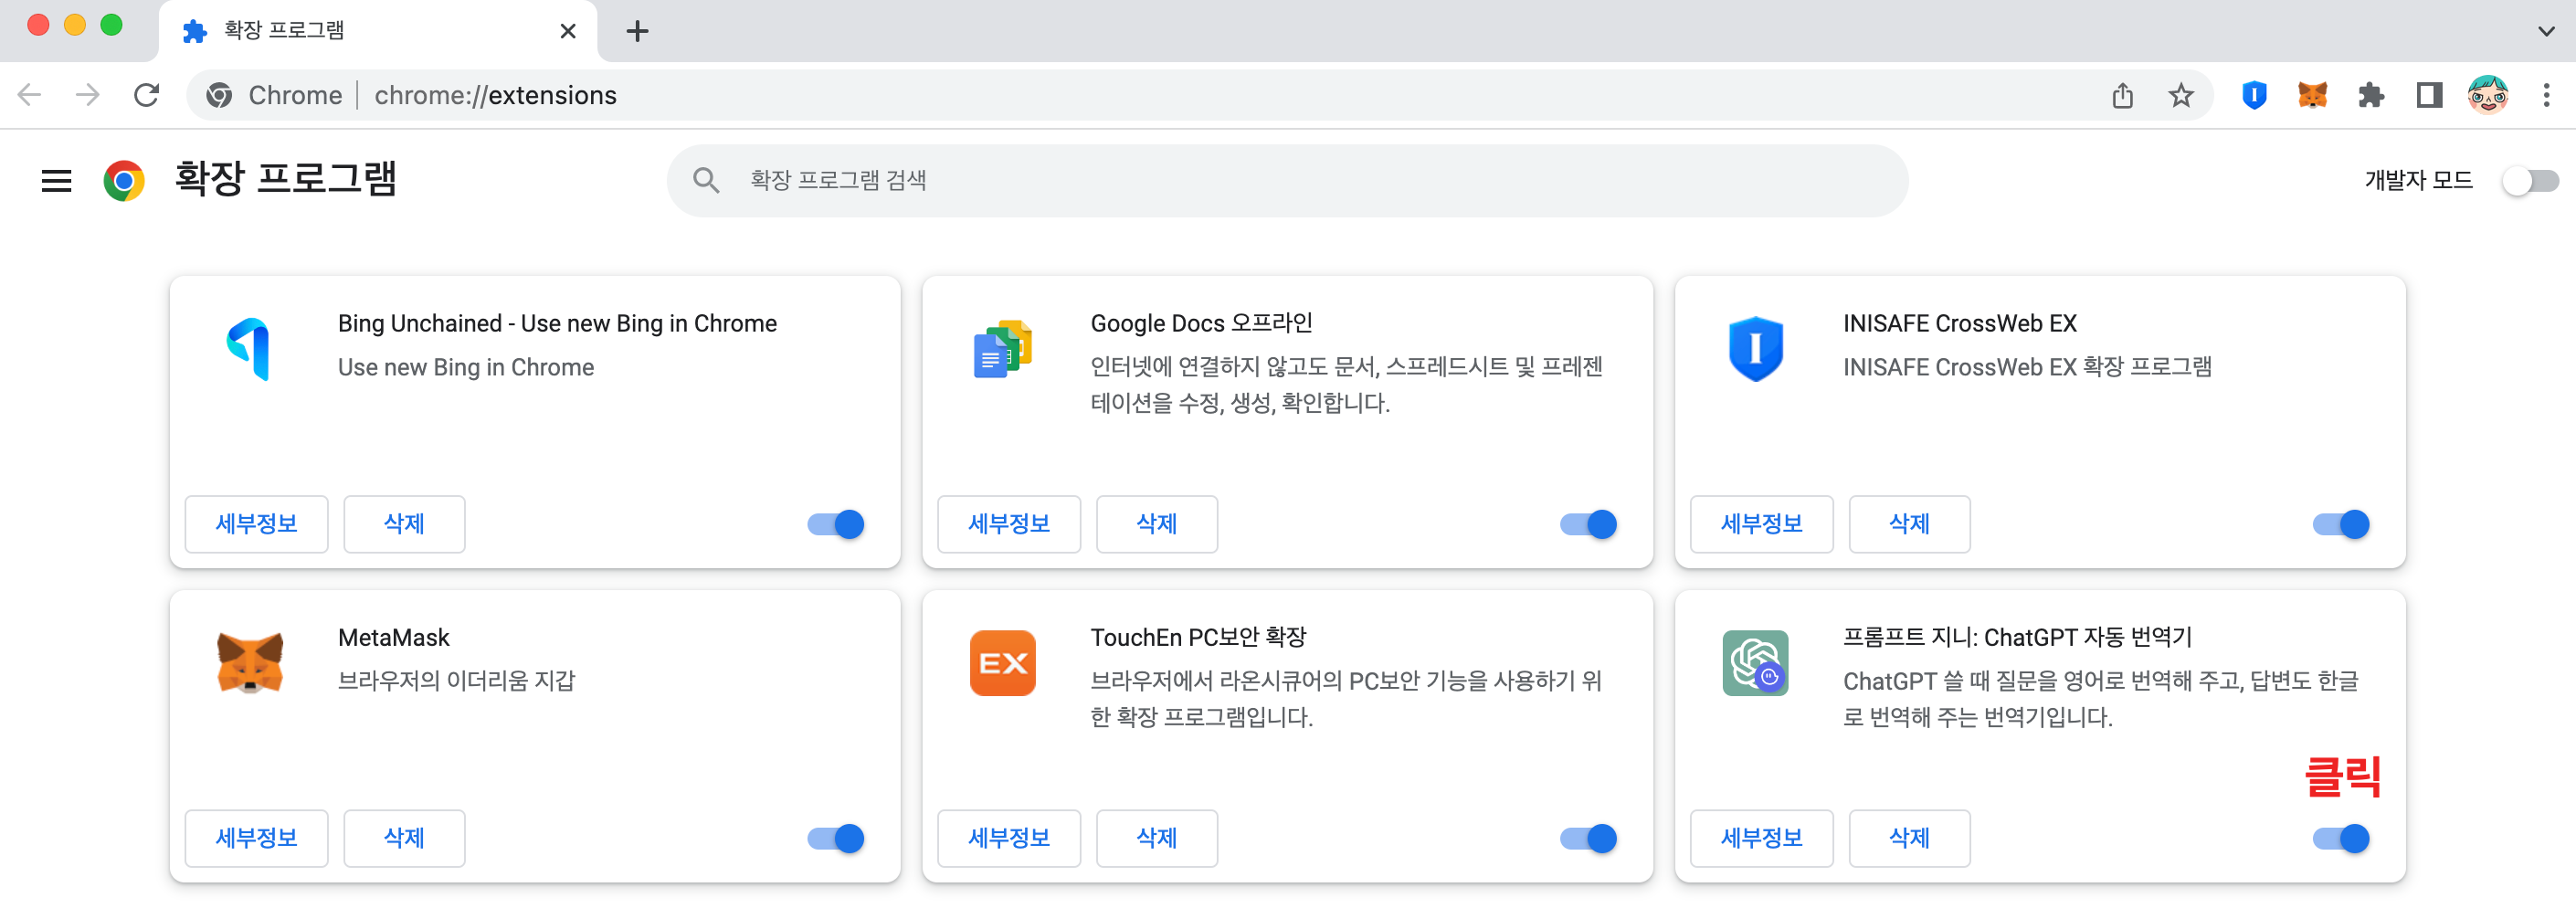Go forward with the browser forward arrow
The height and width of the screenshot is (919, 2576).
[88, 95]
